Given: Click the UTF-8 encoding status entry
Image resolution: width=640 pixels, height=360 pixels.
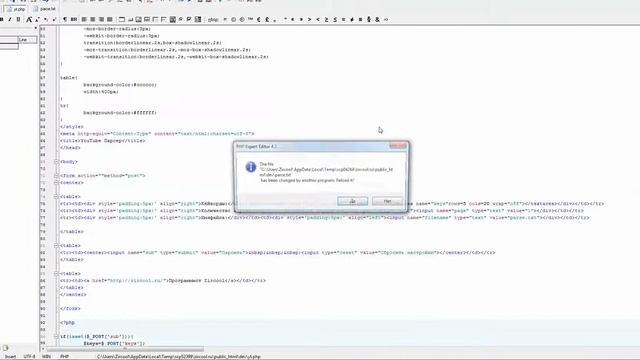Looking at the screenshot, I should [x=29, y=357].
